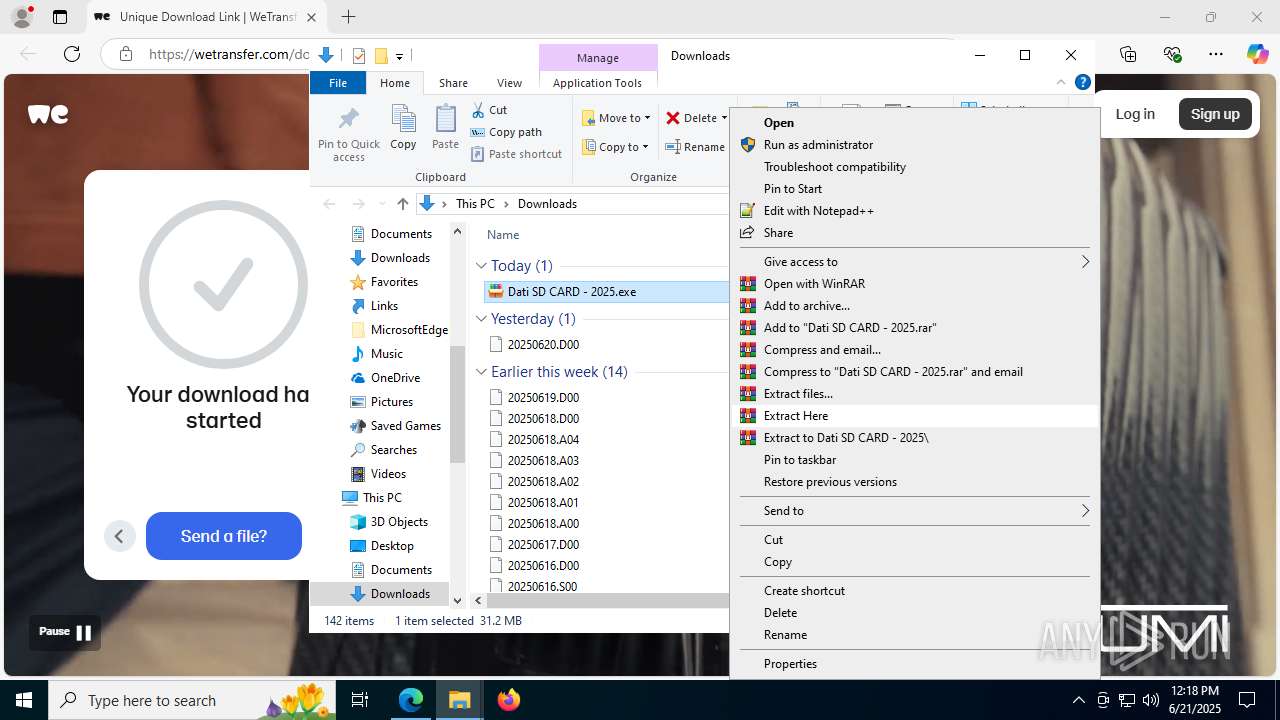Expand the Send to submenu

click(914, 510)
